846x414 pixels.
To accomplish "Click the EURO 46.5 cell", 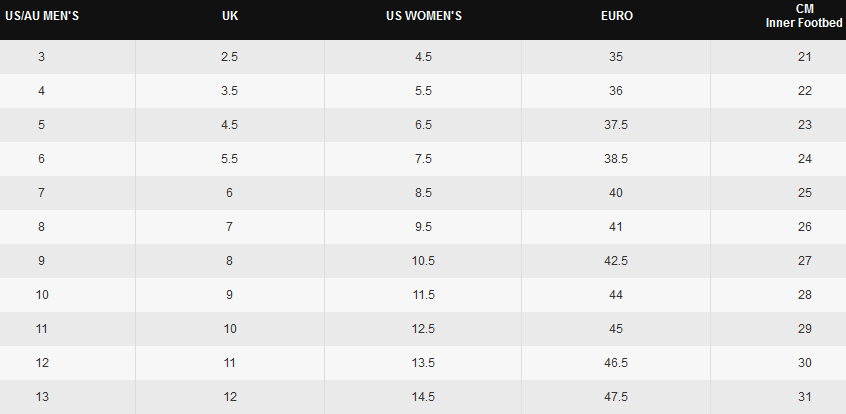I will tap(616, 363).
